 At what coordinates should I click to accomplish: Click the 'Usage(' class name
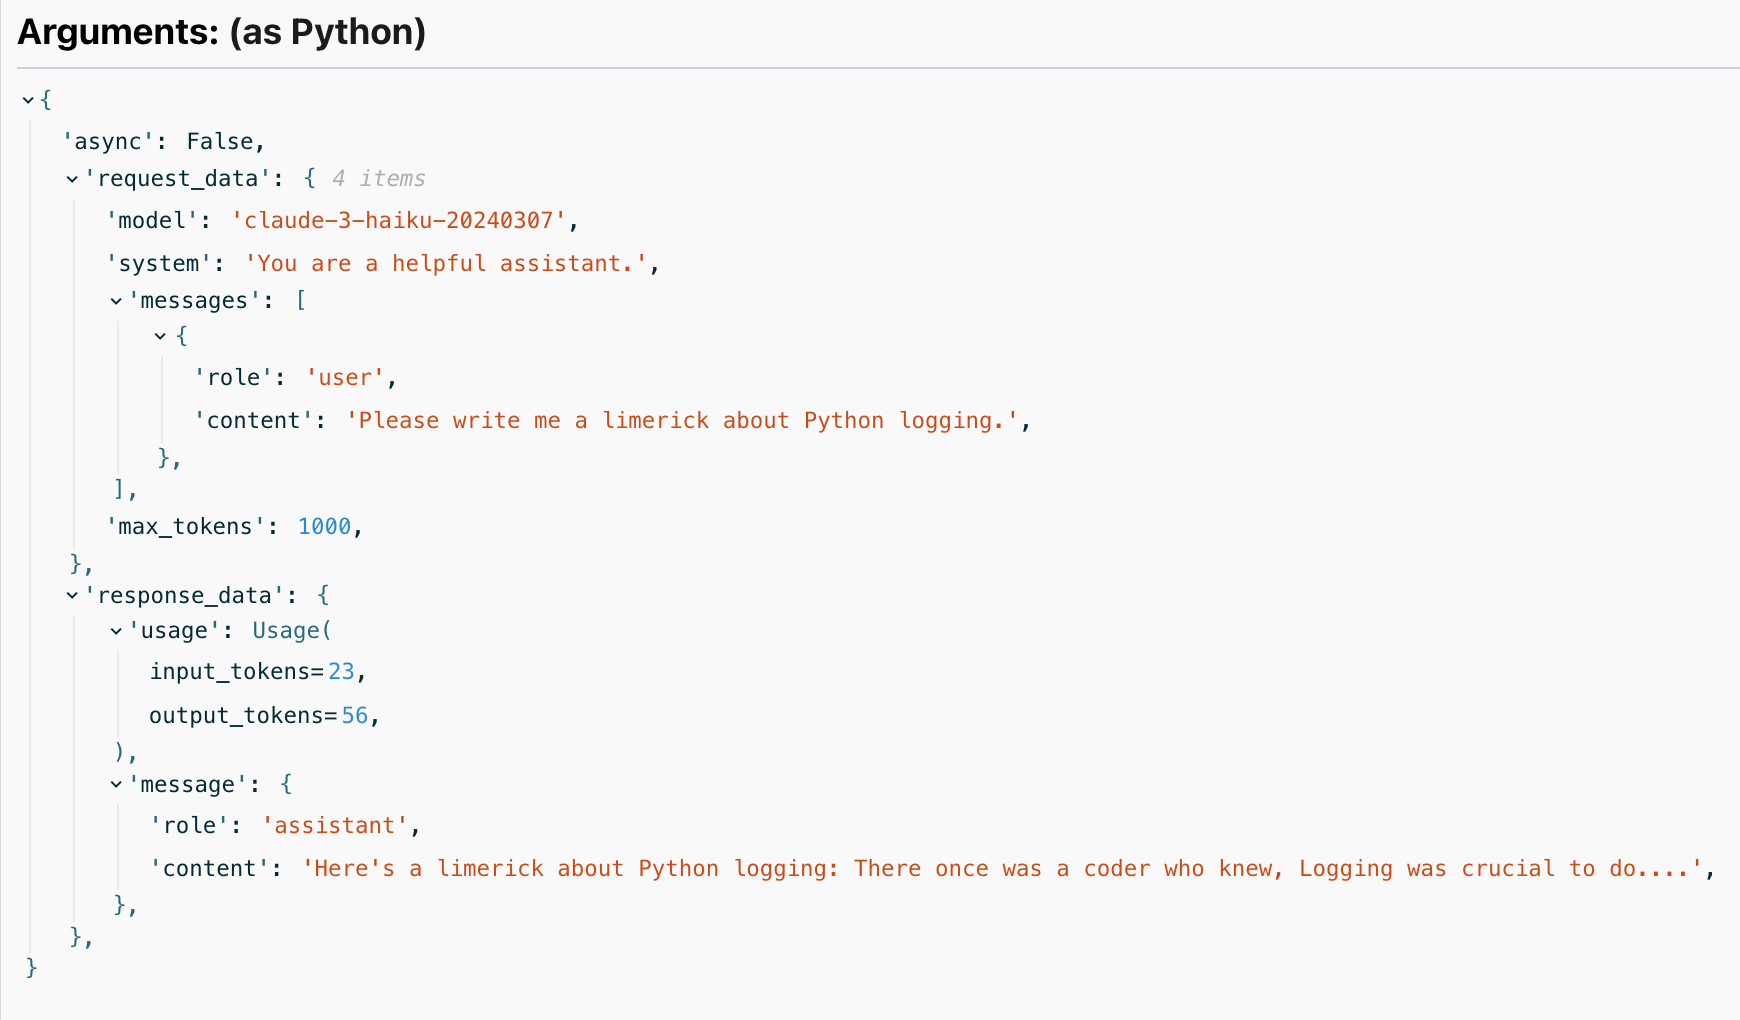(x=291, y=631)
